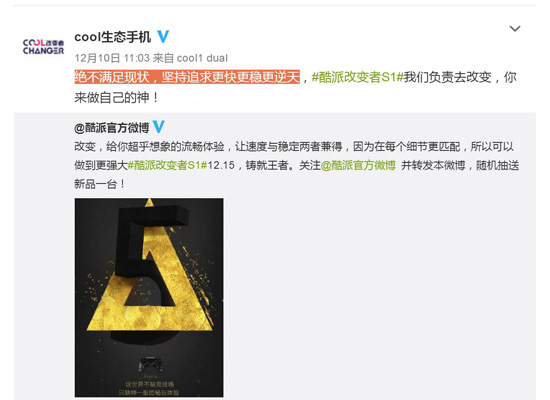Click the green @酷派官方微博 mention in repost

(358, 165)
